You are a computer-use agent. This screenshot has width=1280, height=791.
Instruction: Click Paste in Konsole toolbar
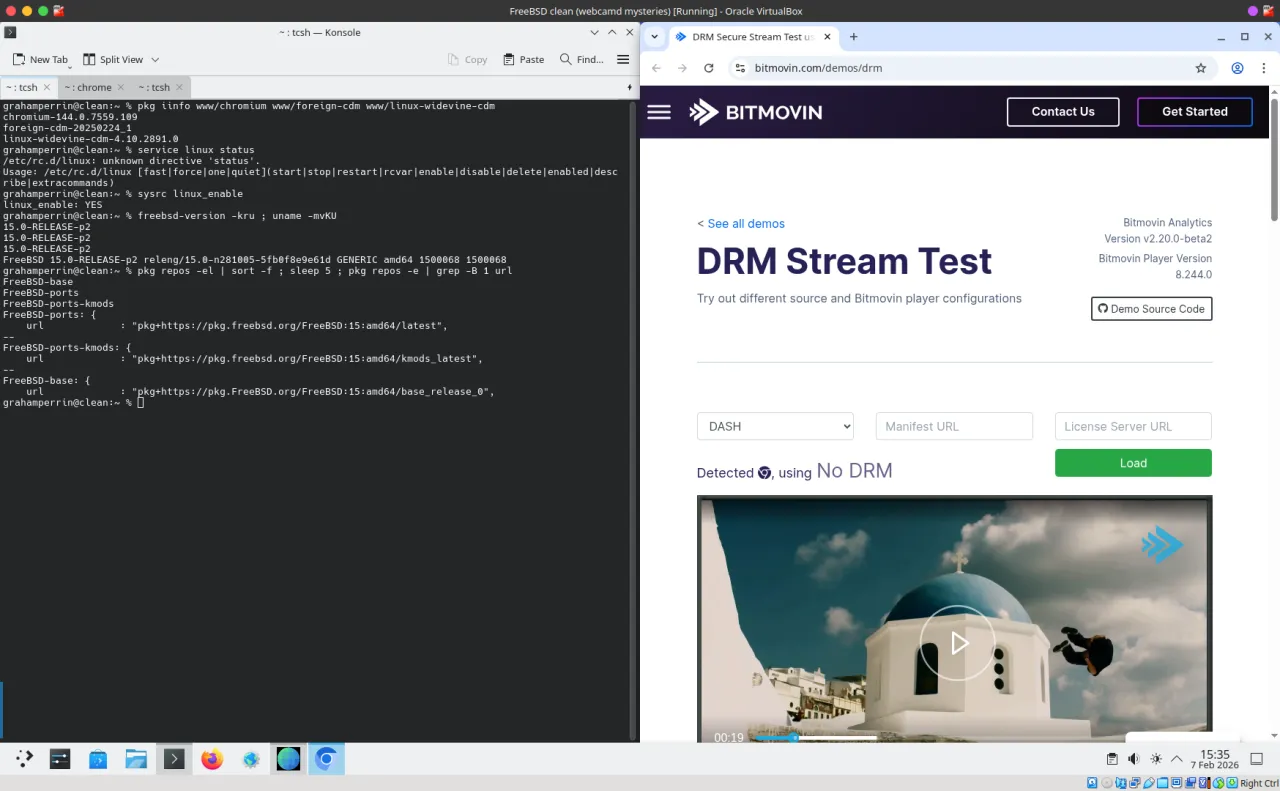pyautogui.click(x=523, y=60)
